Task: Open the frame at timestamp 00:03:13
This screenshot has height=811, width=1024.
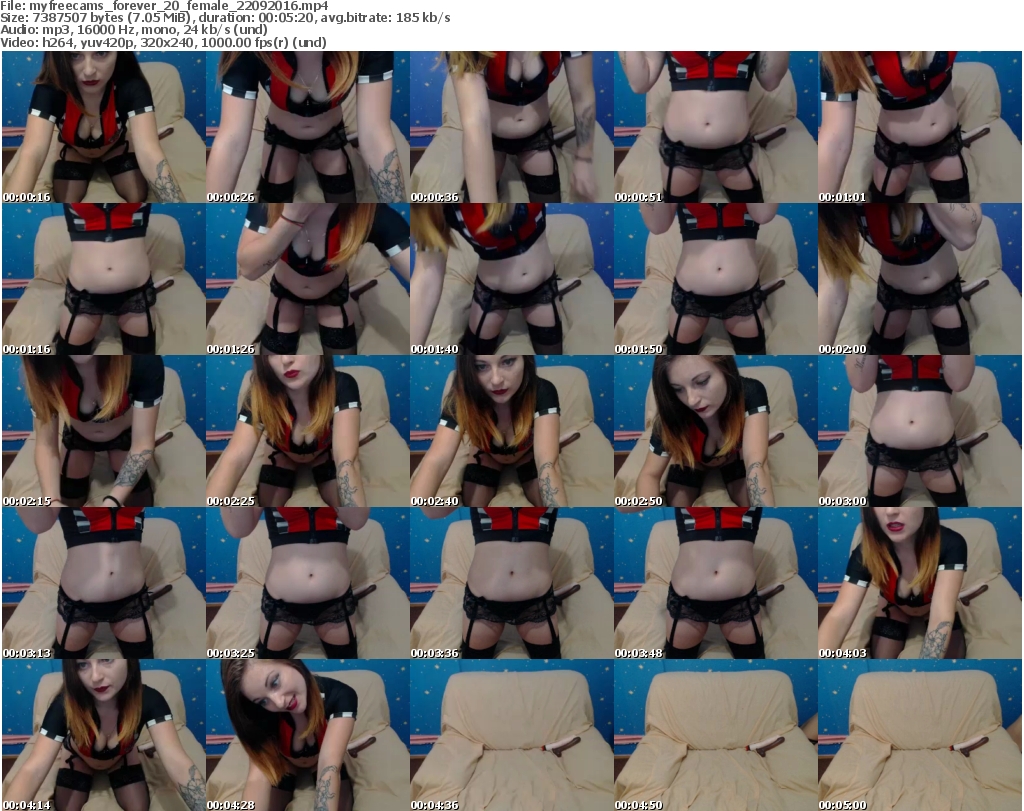Action: point(103,583)
